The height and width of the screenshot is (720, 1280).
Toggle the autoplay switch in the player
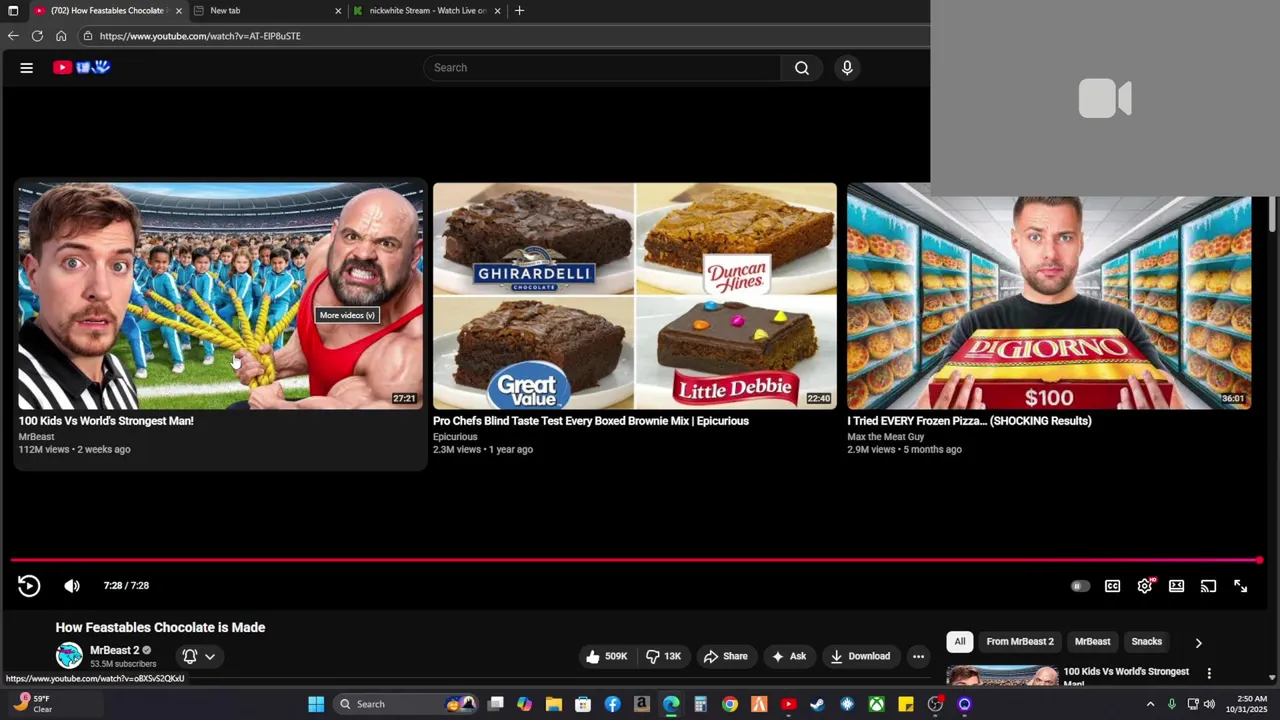click(1080, 586)
